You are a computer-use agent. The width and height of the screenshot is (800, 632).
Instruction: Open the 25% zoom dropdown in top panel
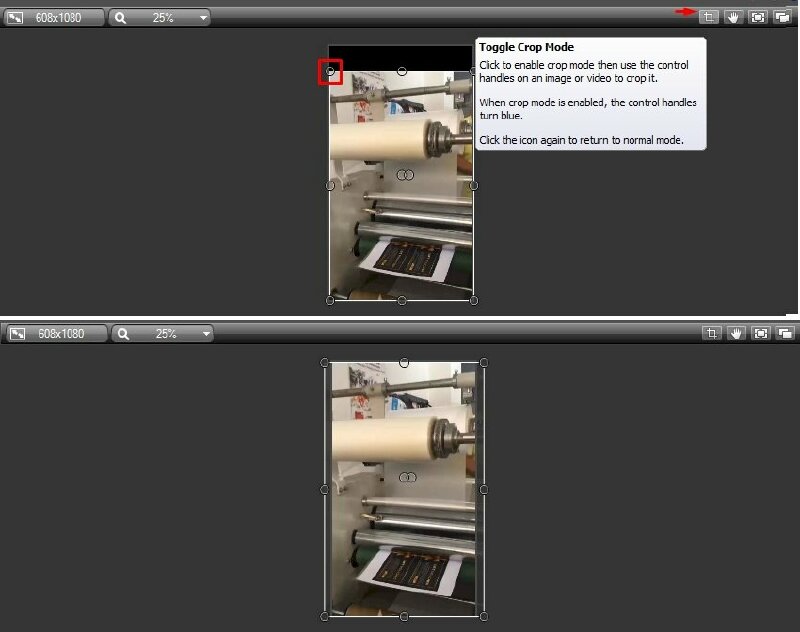click(x=204, y=18)
